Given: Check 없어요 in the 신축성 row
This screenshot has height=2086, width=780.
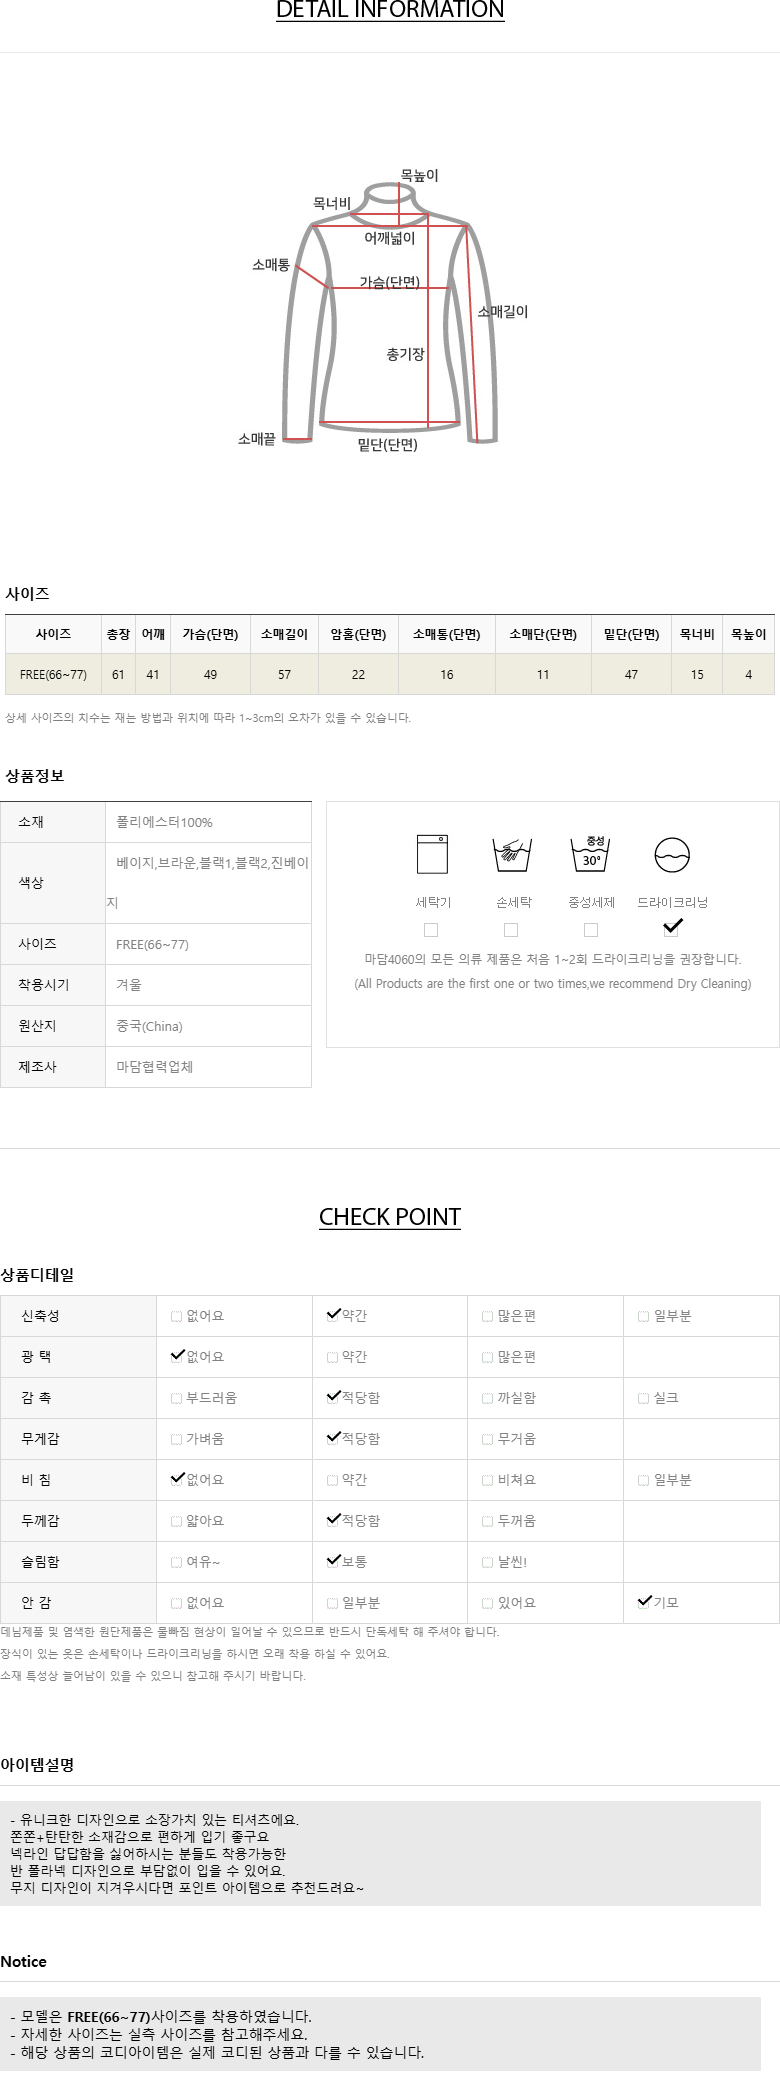Looking at the screenshot, I should (177, 1317).
